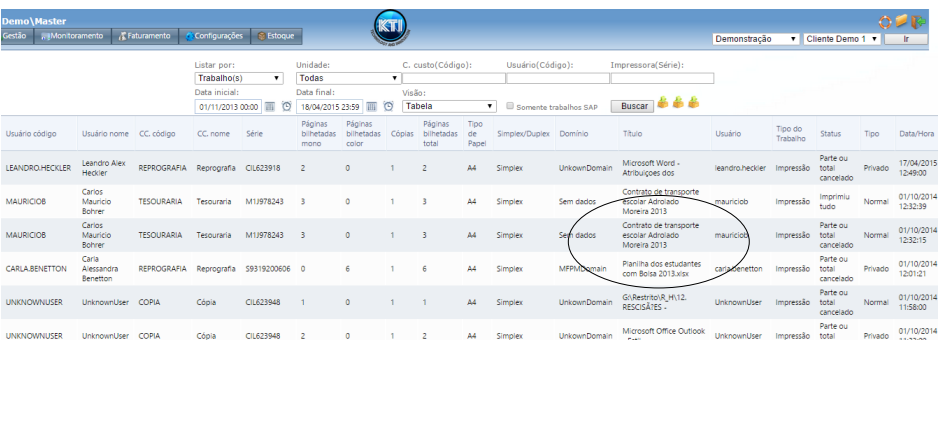943x435 pixels.
Task: Log out using the exit door icon
Action: [x=918, y=22]
